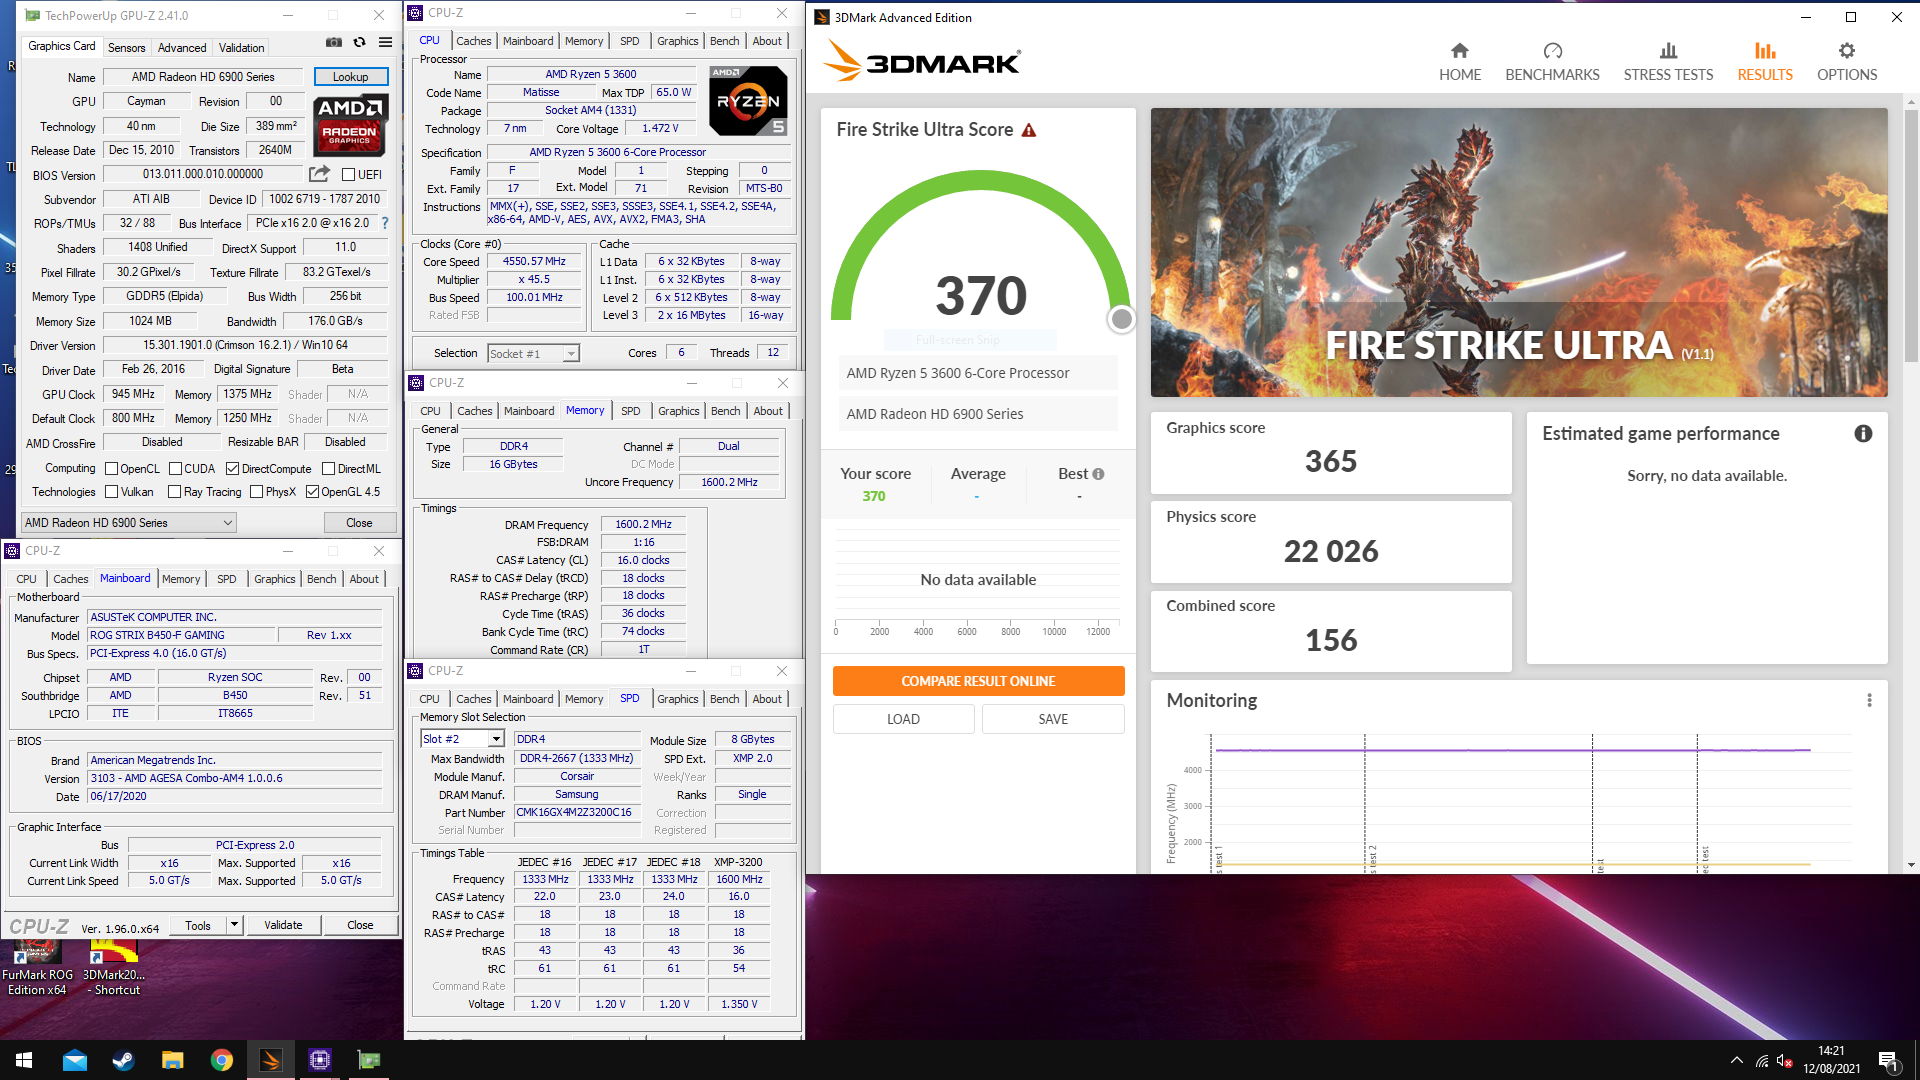The image size is (1920, 1080).
Task: Click the Tools button in CPU-Z
Action: [198, 925]
